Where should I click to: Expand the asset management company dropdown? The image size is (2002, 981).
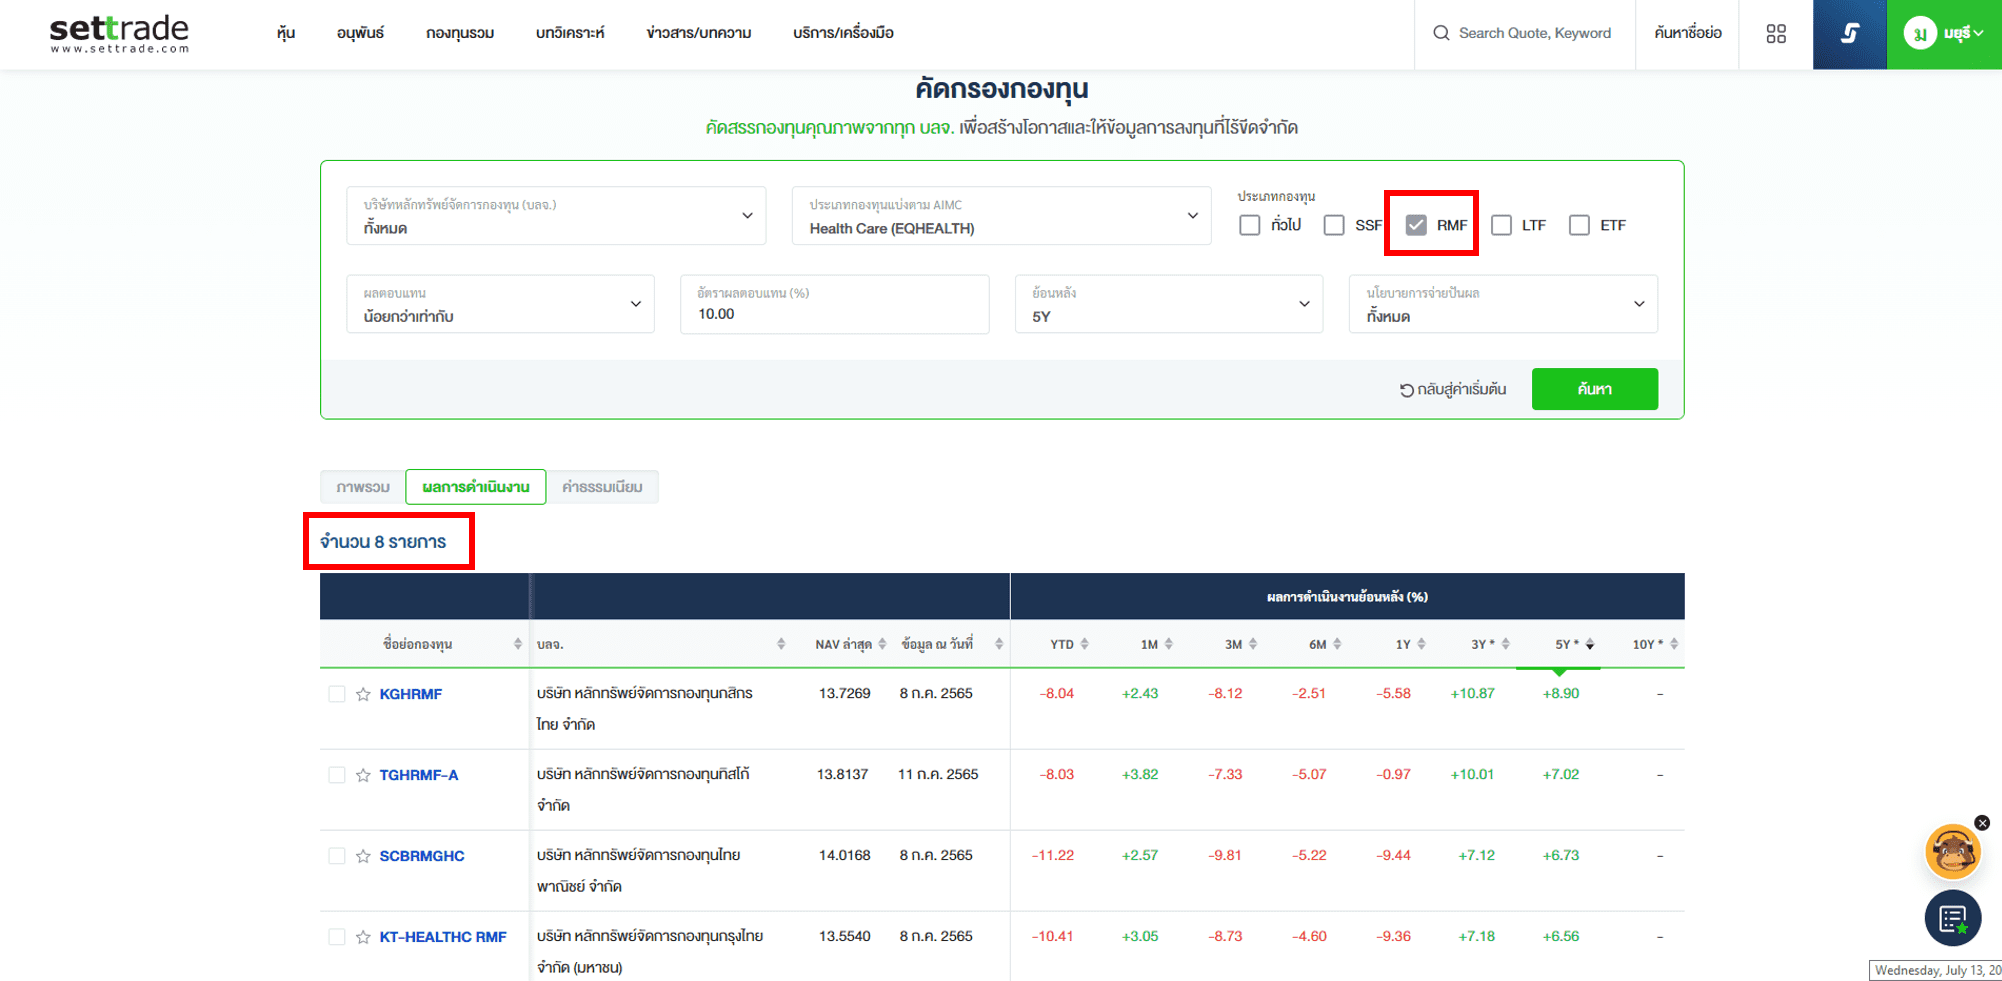click(x=556, y=216)
